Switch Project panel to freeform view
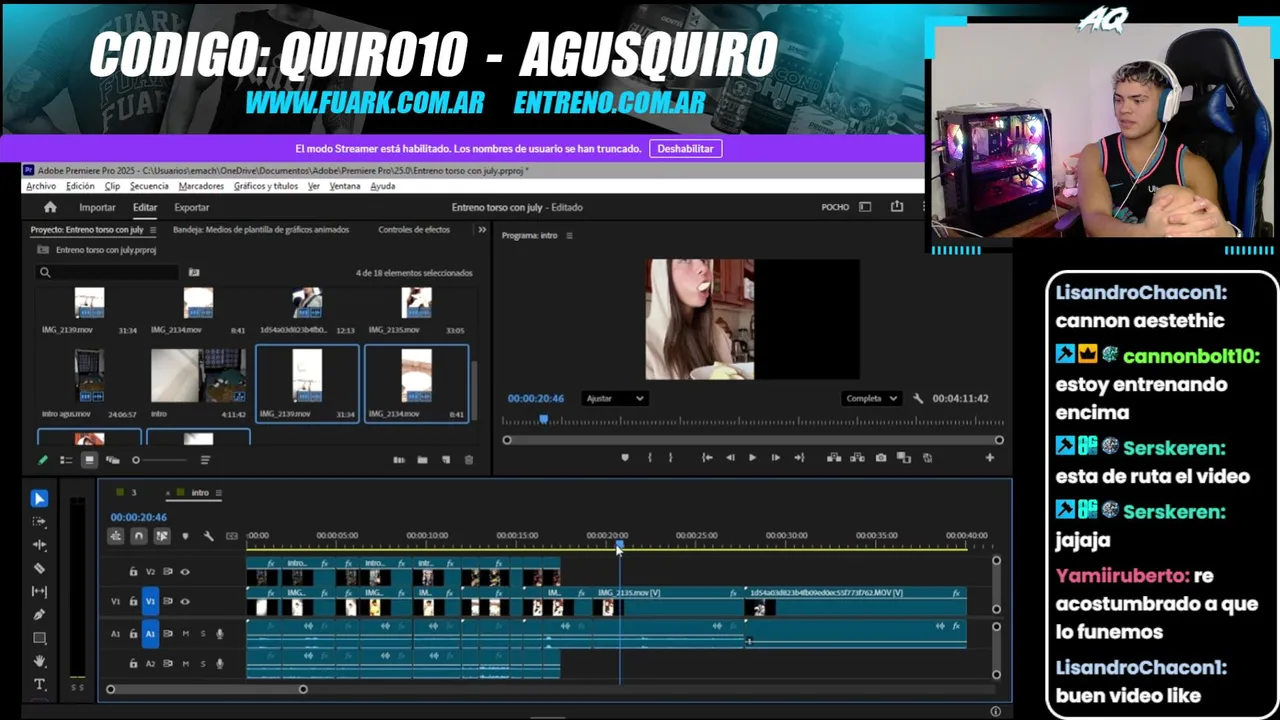Viewport: 1280px width, 720px height. [x=112, y=460]
